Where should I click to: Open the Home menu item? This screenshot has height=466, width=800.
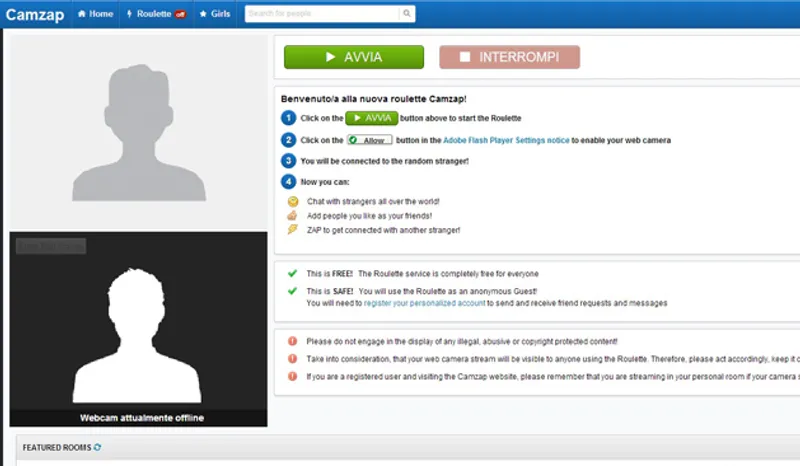tap(95, 14)
